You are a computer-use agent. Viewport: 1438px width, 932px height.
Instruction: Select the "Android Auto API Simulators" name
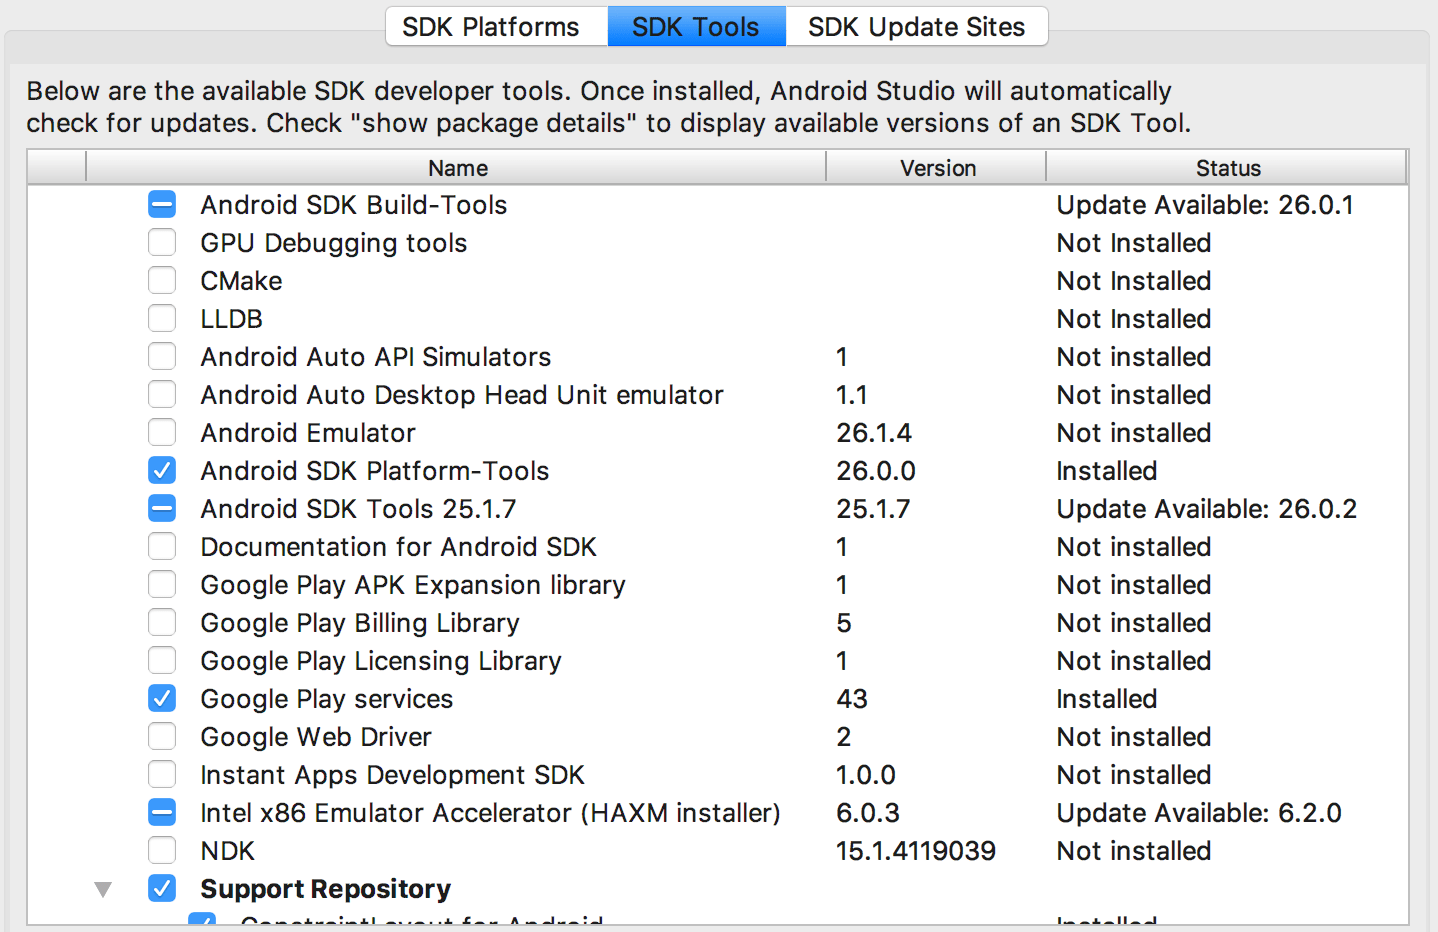(x=376, y=357)
